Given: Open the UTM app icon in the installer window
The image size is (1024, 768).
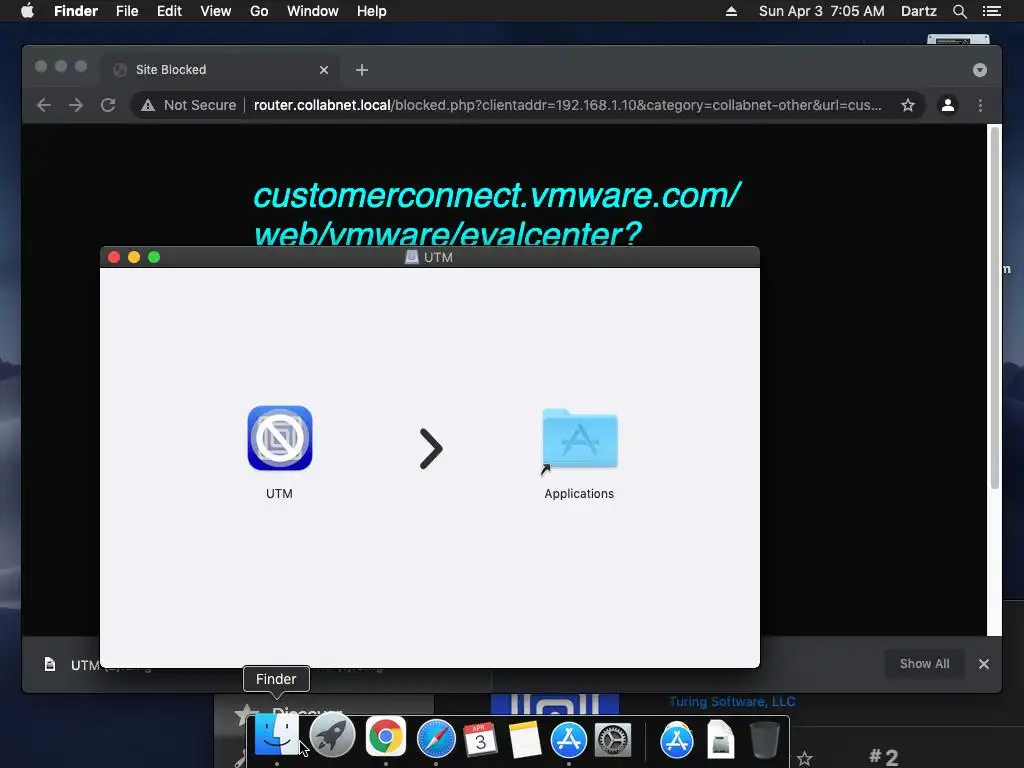Looking at the screenshot, I should [280, 438].
